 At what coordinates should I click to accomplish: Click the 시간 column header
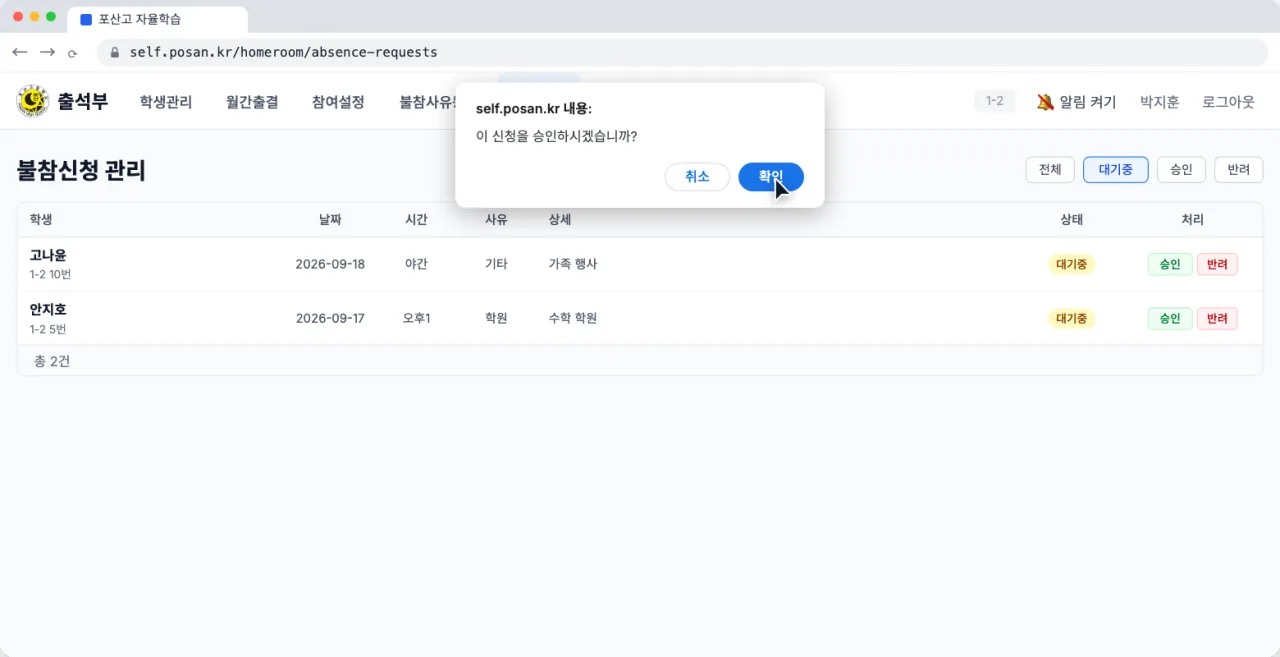pos(416,220)
